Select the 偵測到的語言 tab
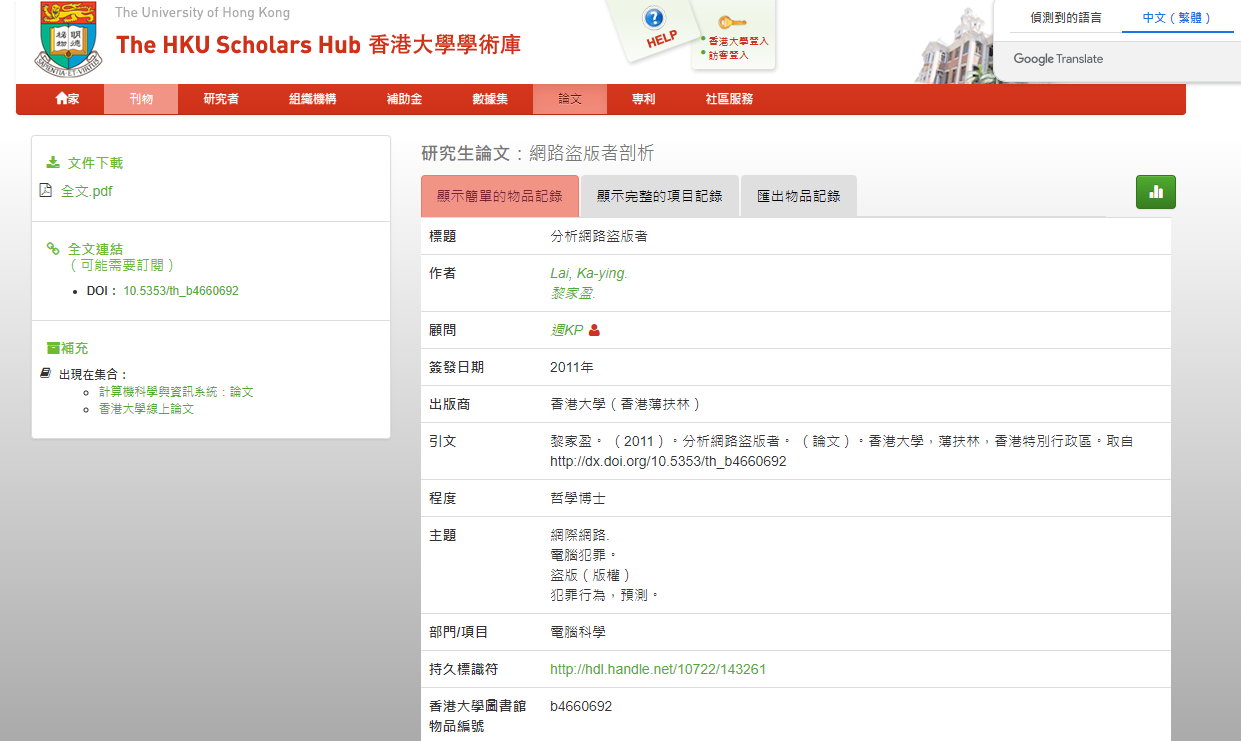Screen dimensions: 1241x741 1065,18
